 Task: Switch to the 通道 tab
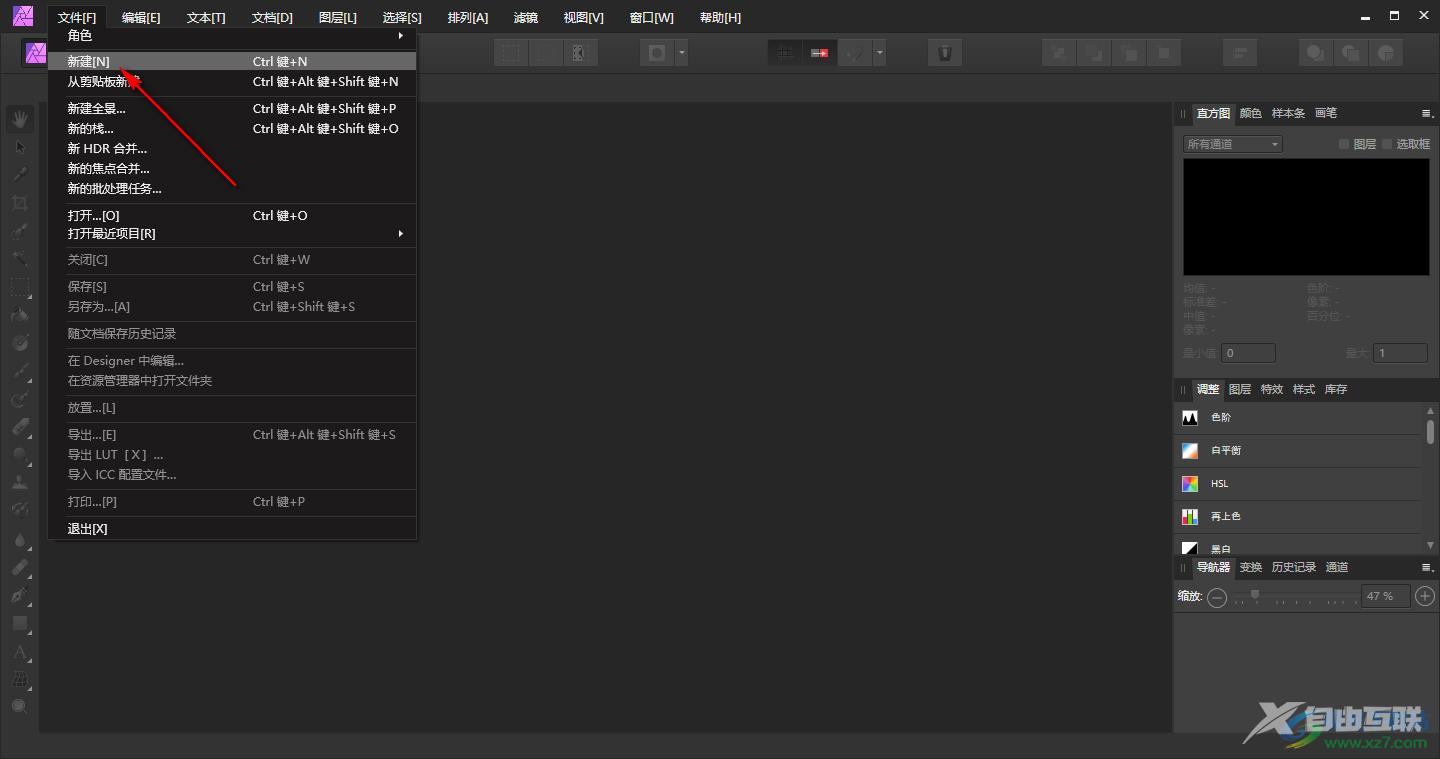pos(1337,567)
